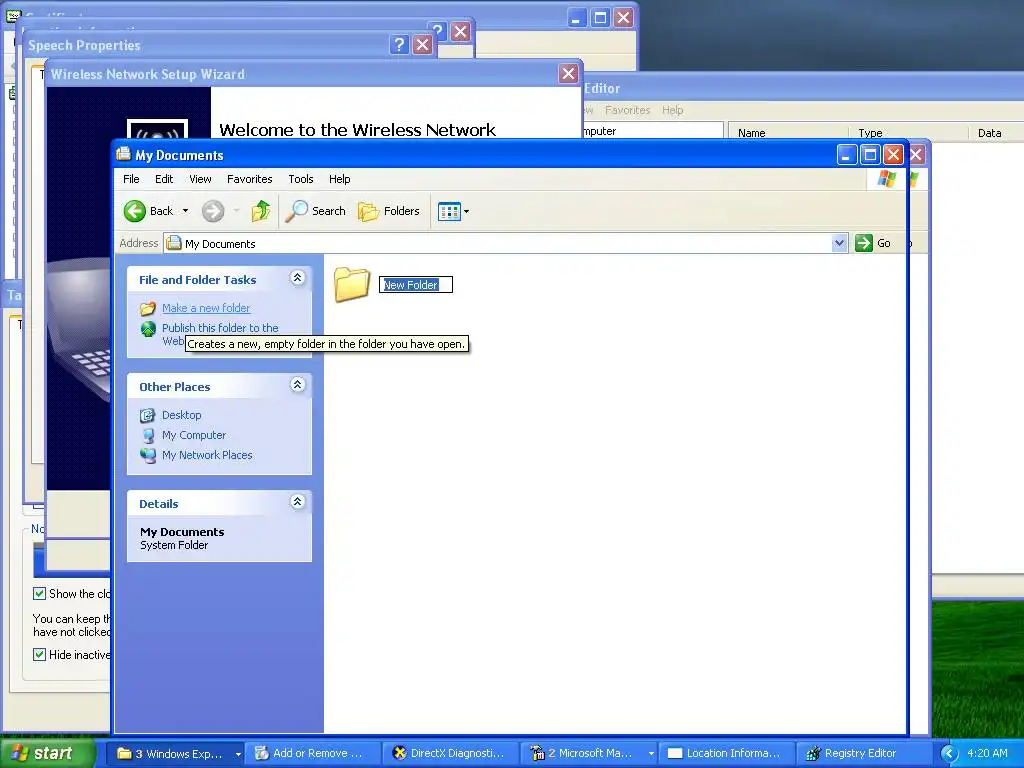Collapse Other Places panel
Viewport: 1024px width, 768px height.
(x=297, y=385)
